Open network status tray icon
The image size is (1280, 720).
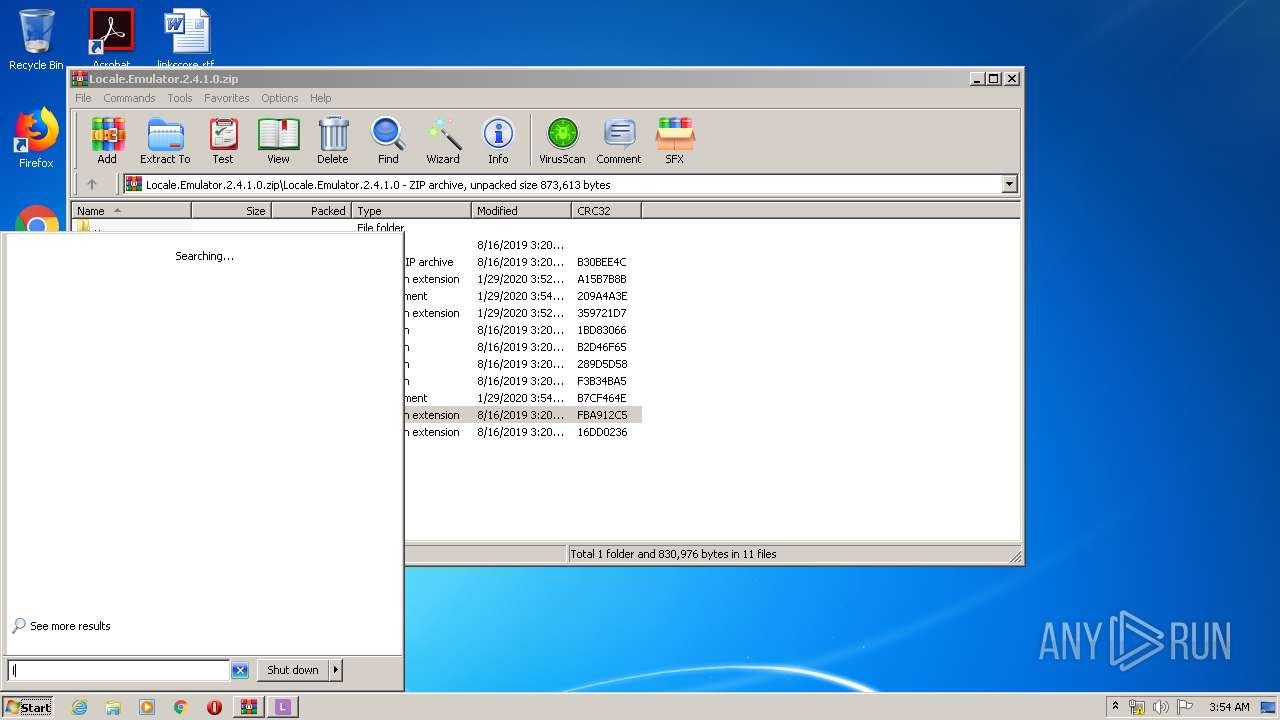[1137, 707]
